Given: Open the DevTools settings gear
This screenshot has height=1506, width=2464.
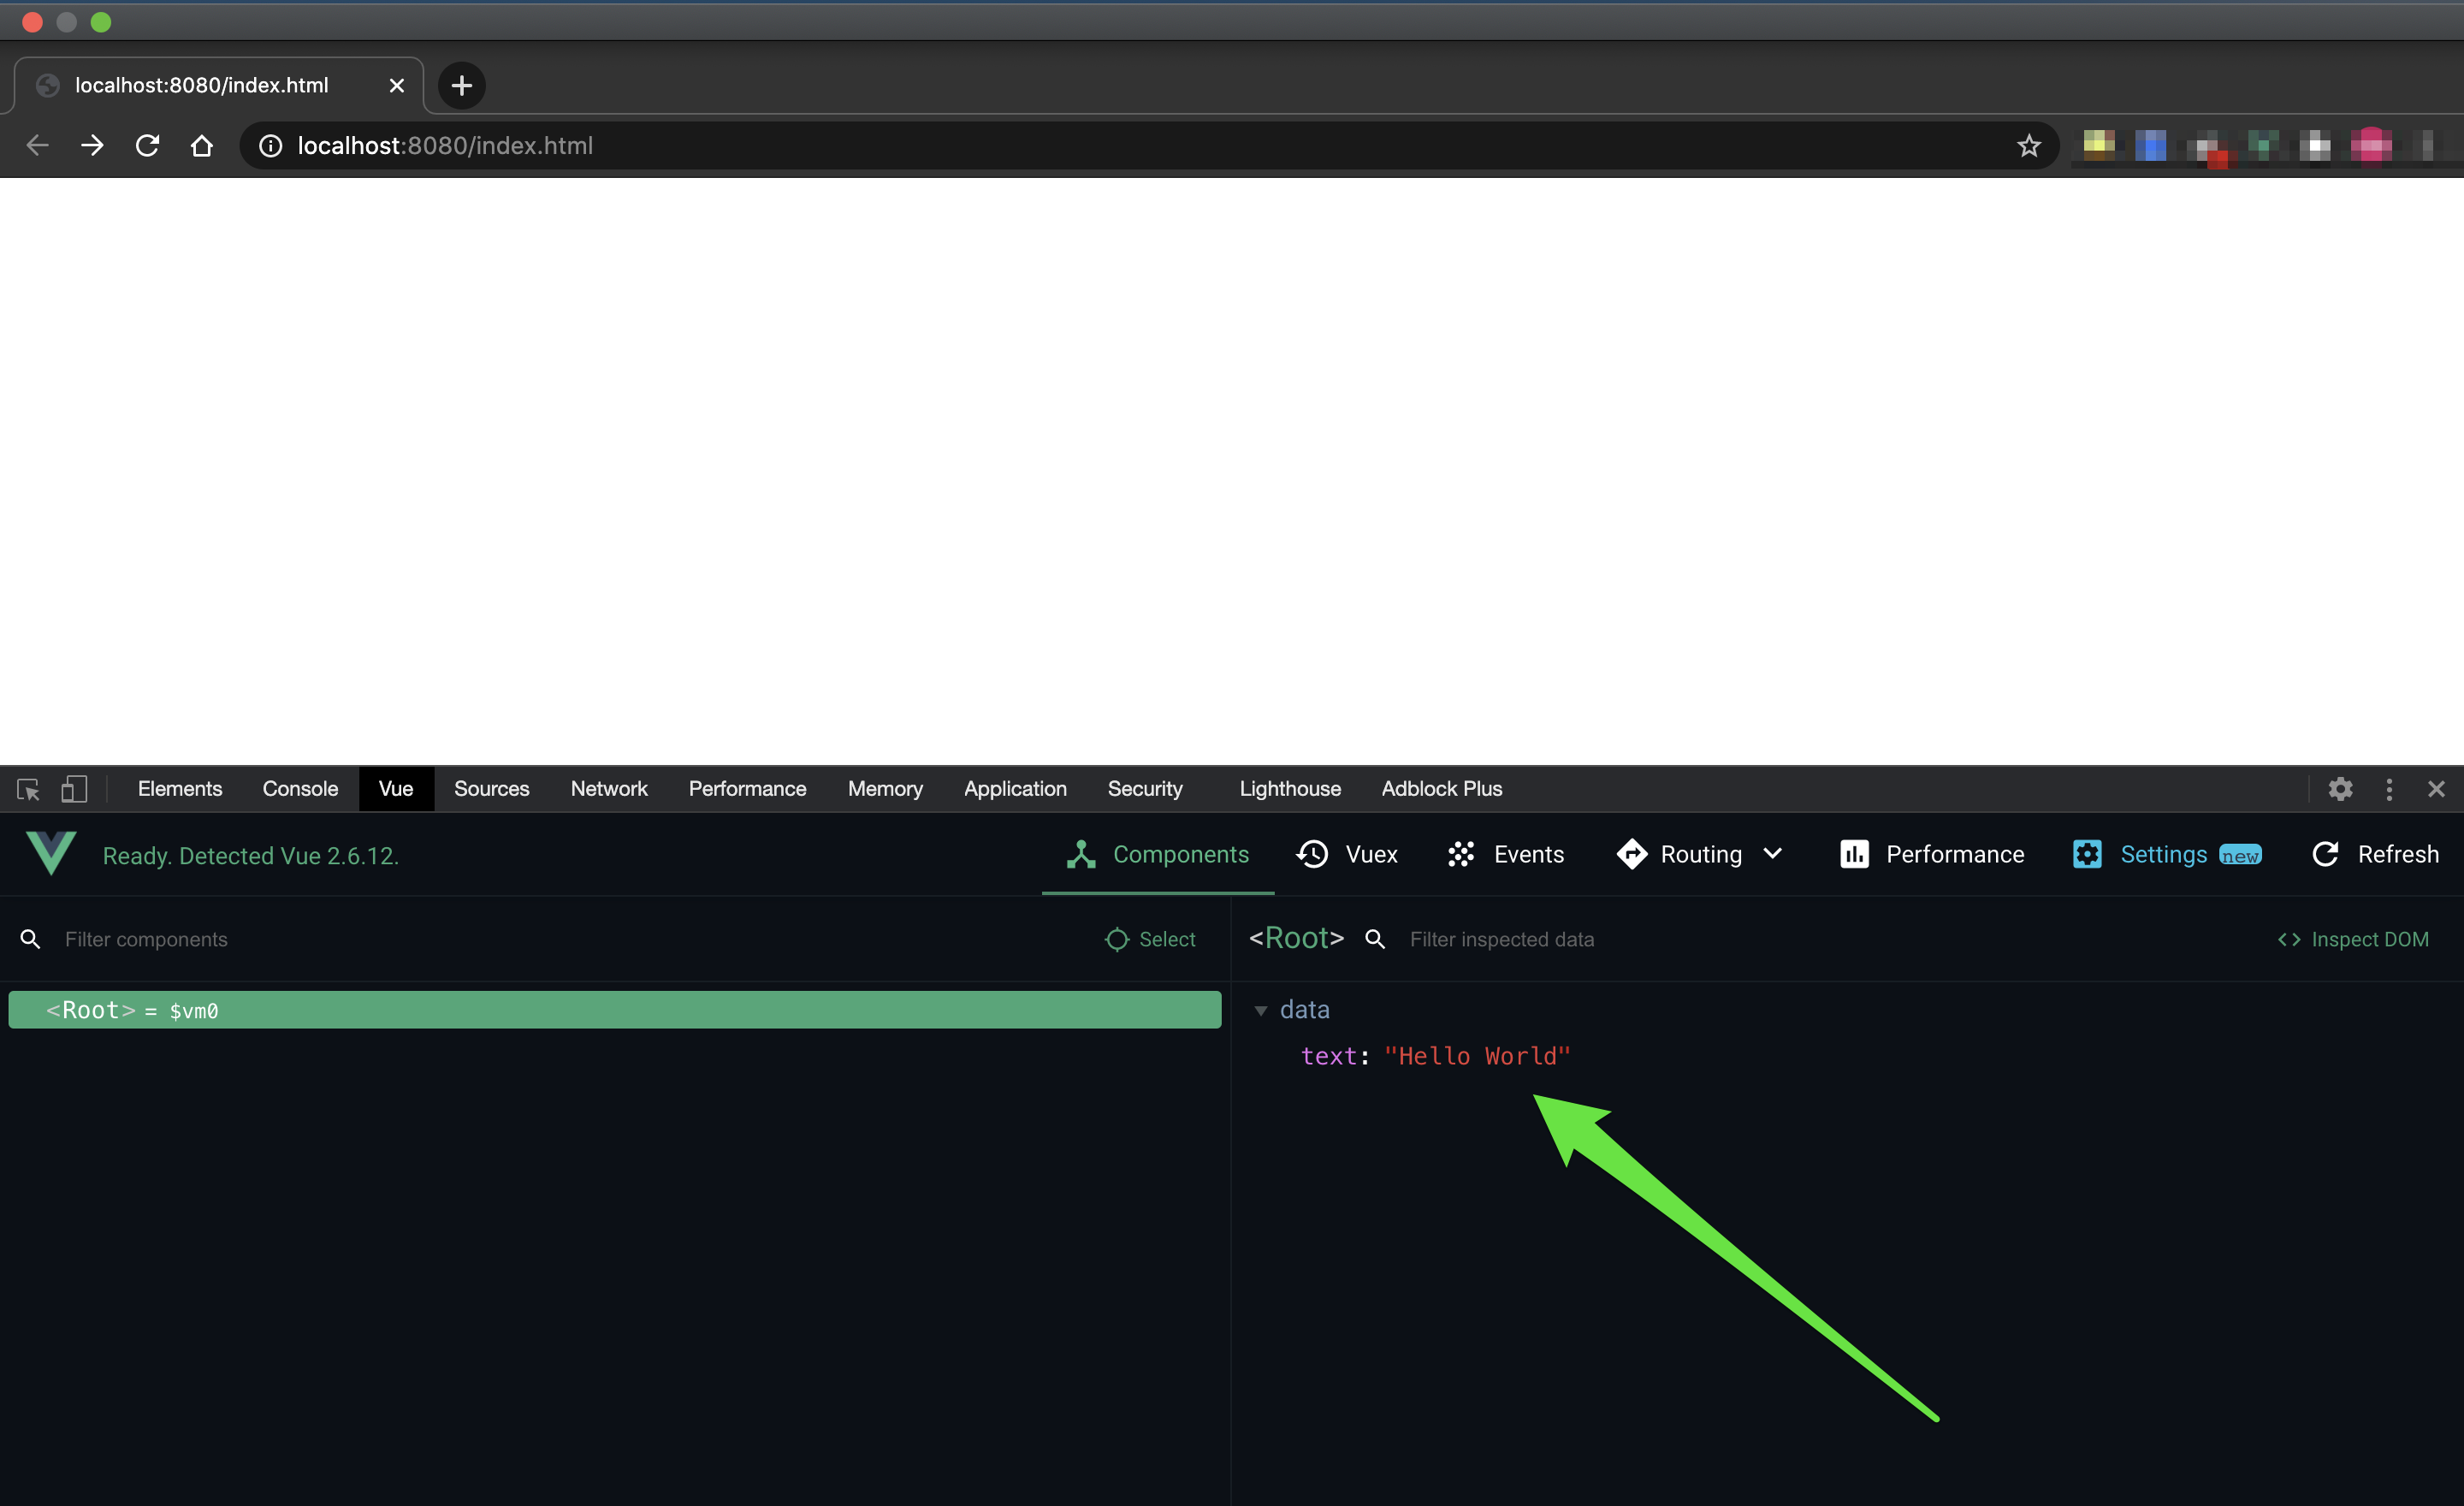Looking at the screenshot, I should [x=2340, y=789].
